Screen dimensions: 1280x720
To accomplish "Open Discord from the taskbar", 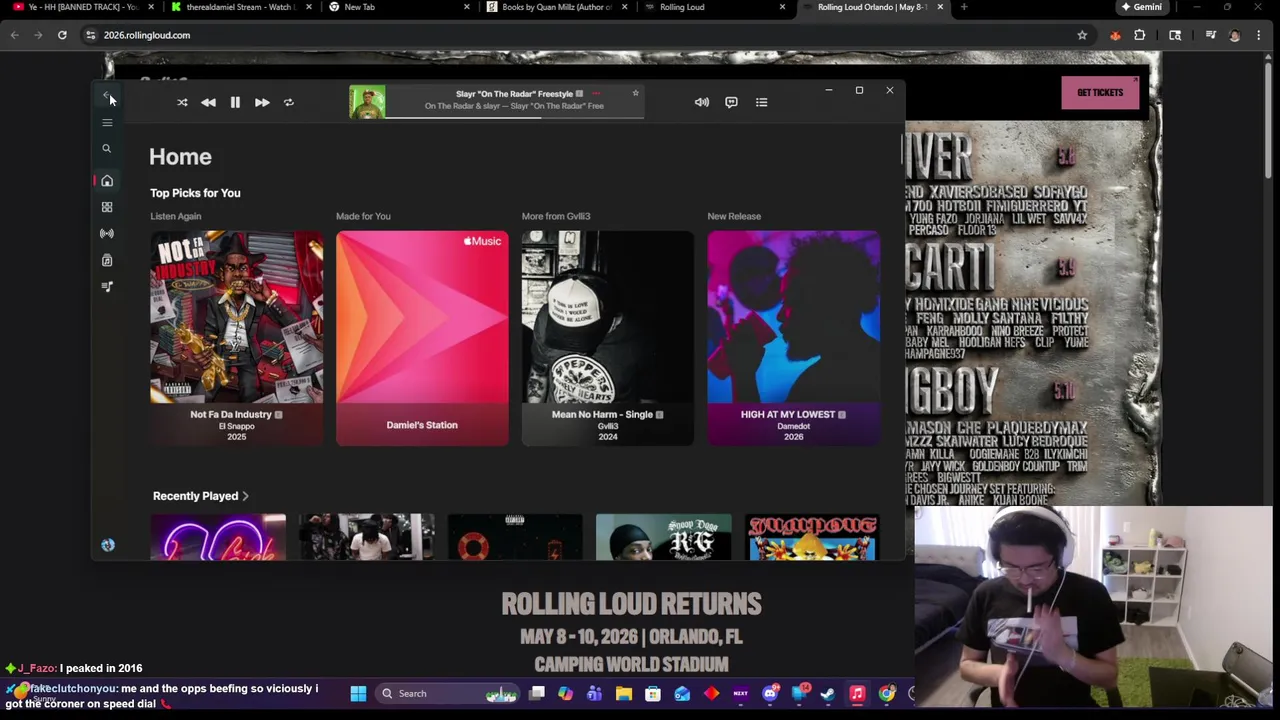I will 770,693.
